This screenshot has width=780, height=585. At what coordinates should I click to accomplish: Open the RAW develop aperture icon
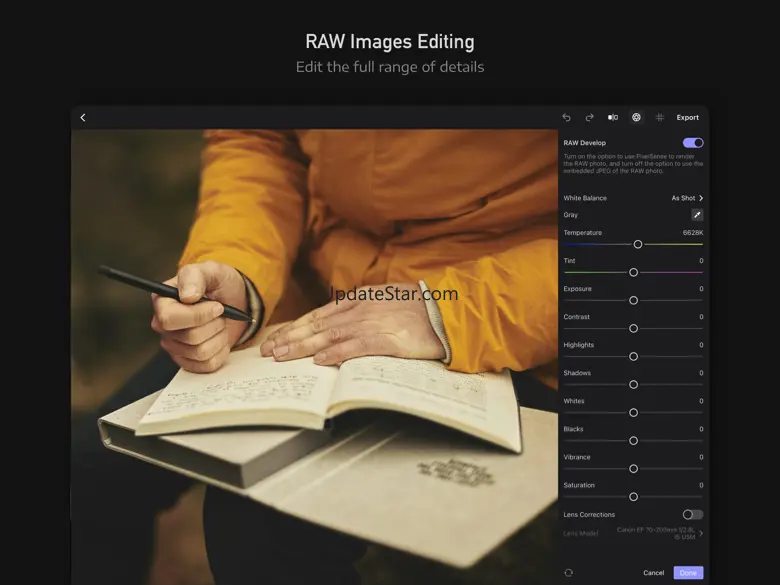pos(636,118)
